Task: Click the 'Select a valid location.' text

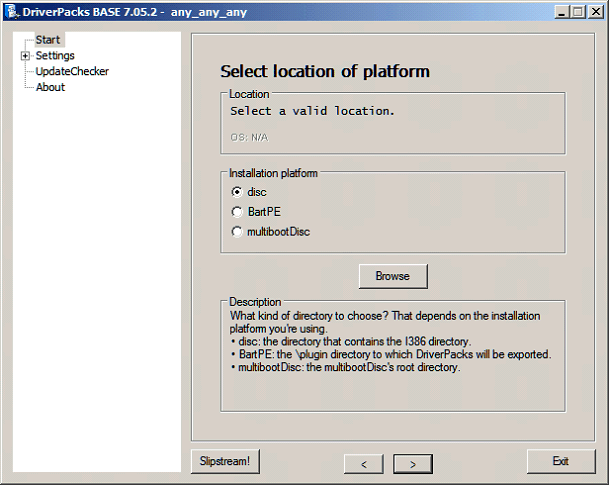Action: [x=312, y=111]
